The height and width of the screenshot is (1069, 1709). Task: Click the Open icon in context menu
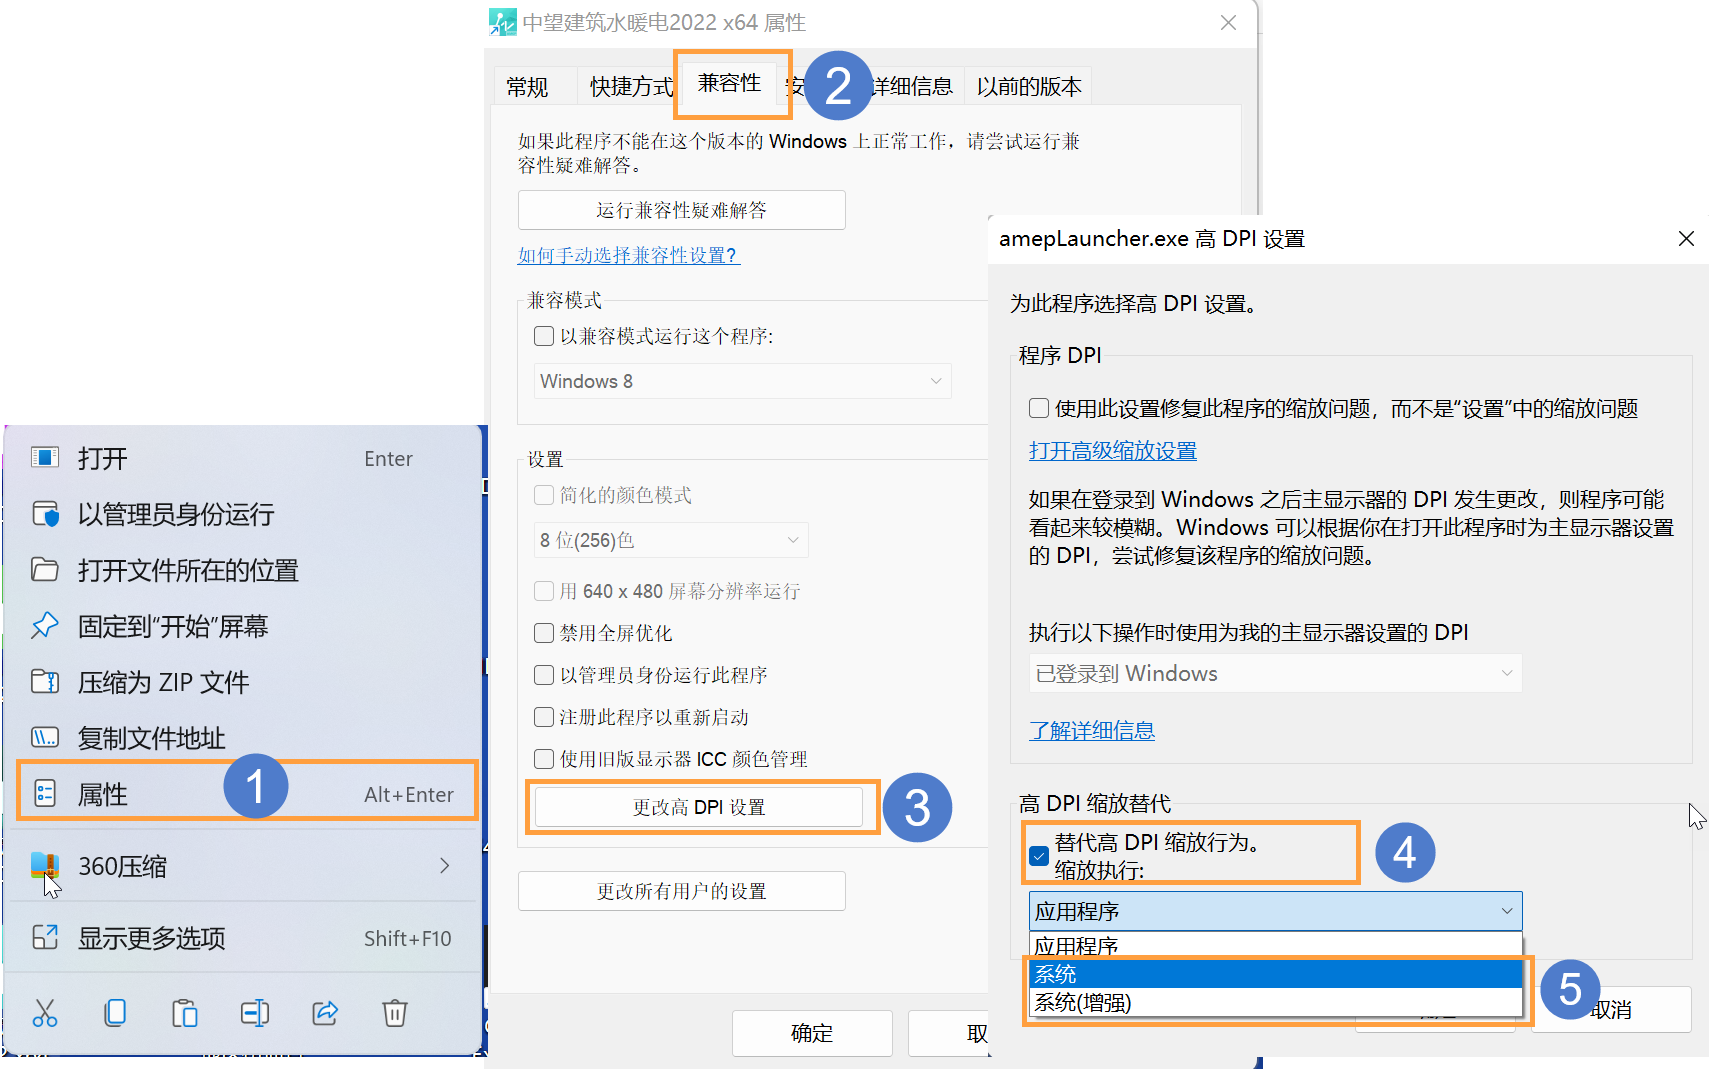[x=45, y=458]
